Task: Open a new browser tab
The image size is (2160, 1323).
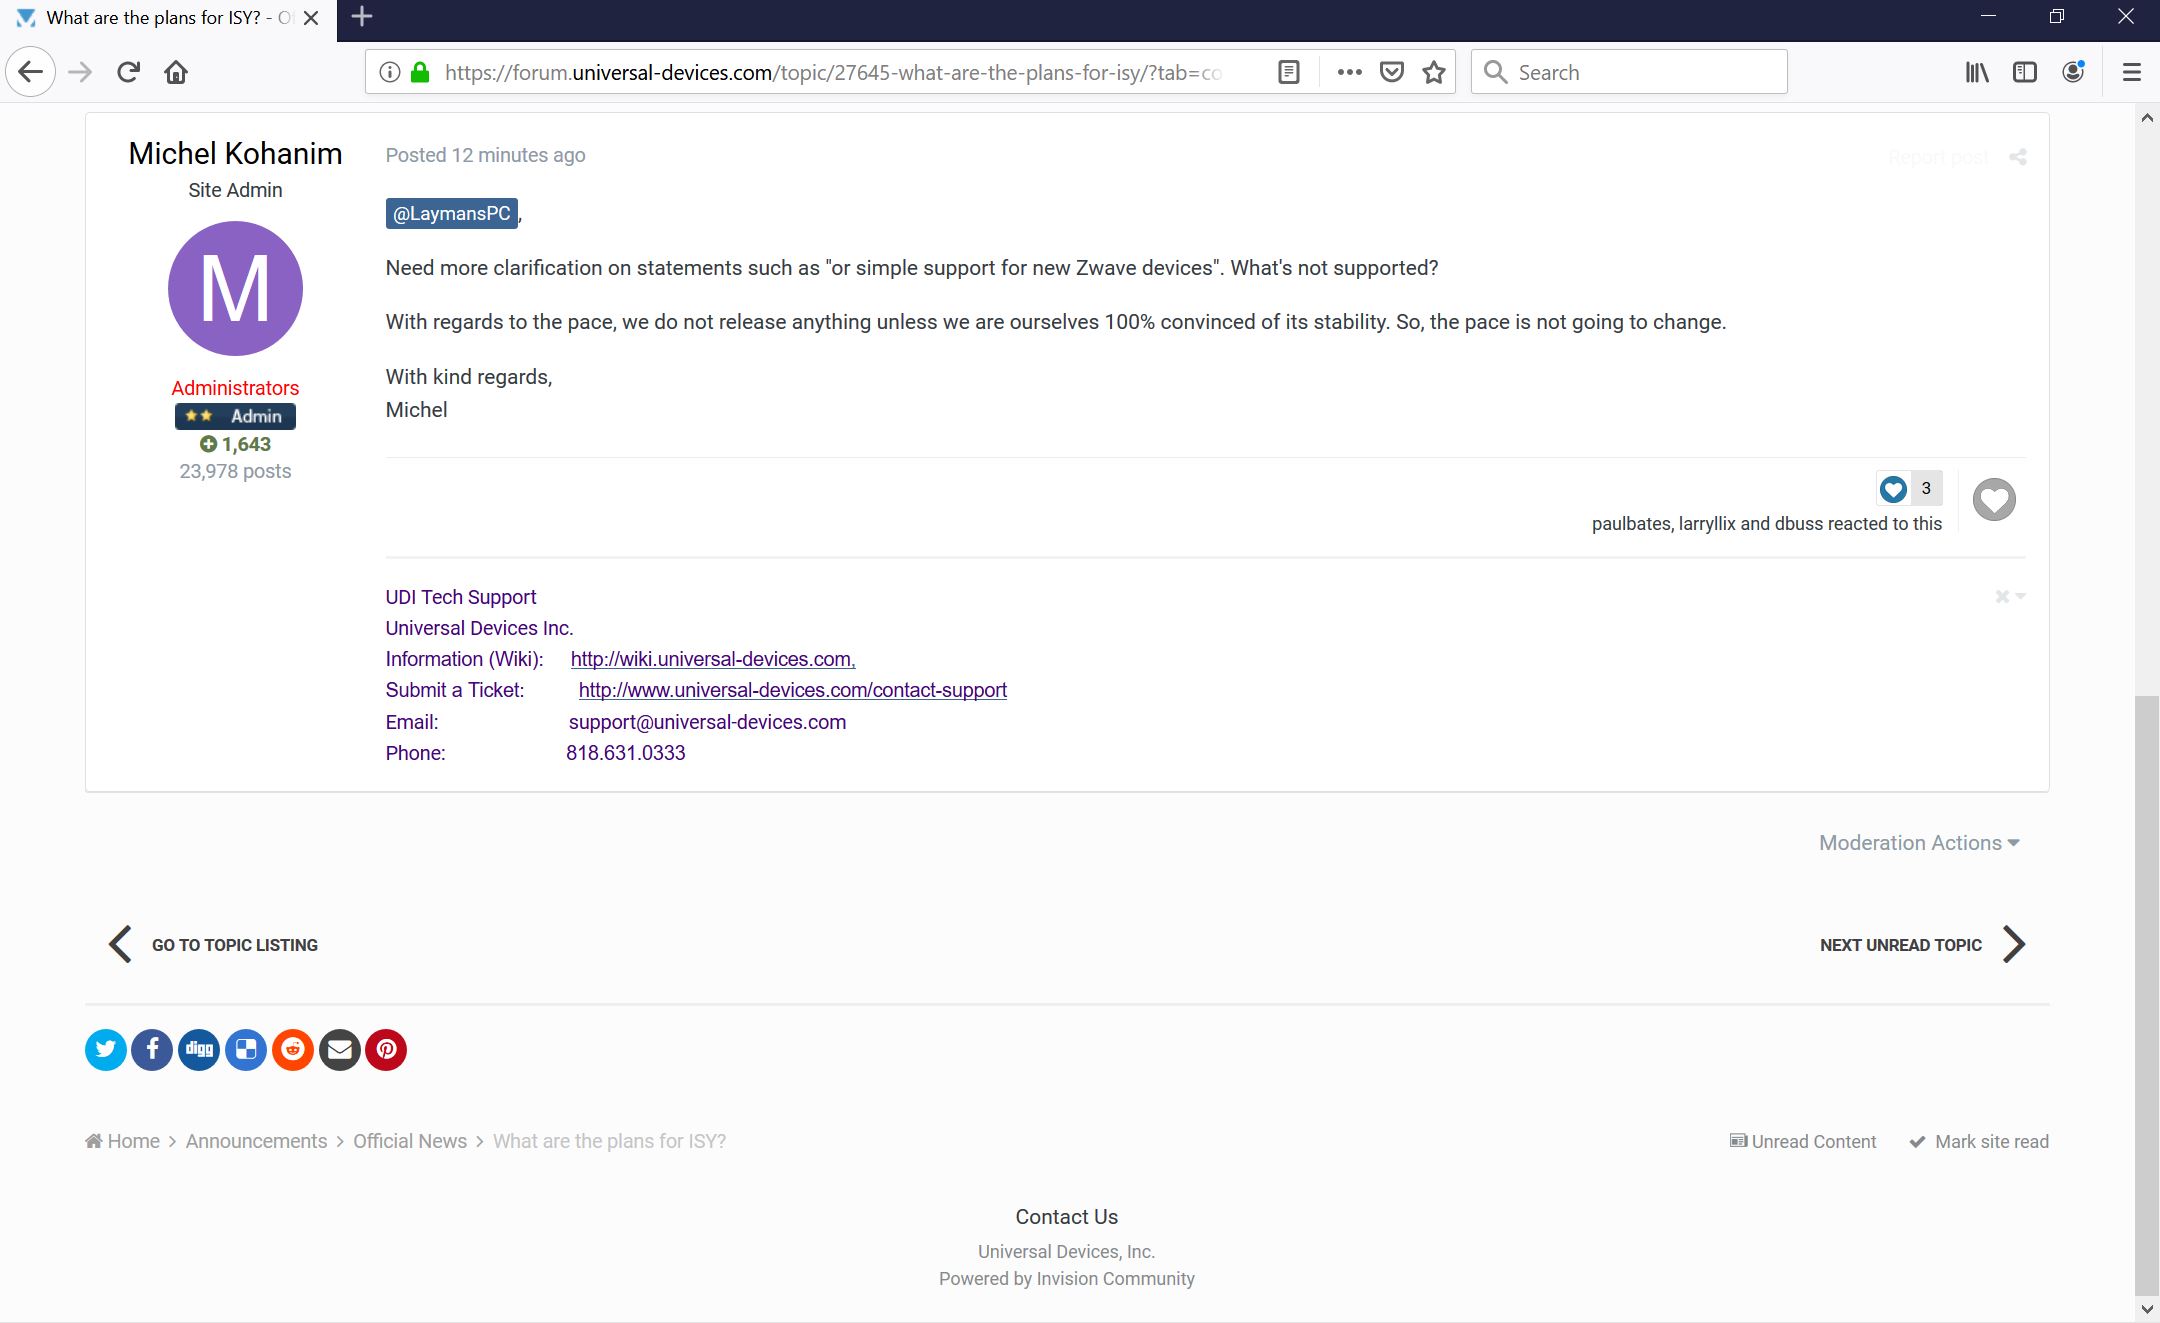Action: 362,16
